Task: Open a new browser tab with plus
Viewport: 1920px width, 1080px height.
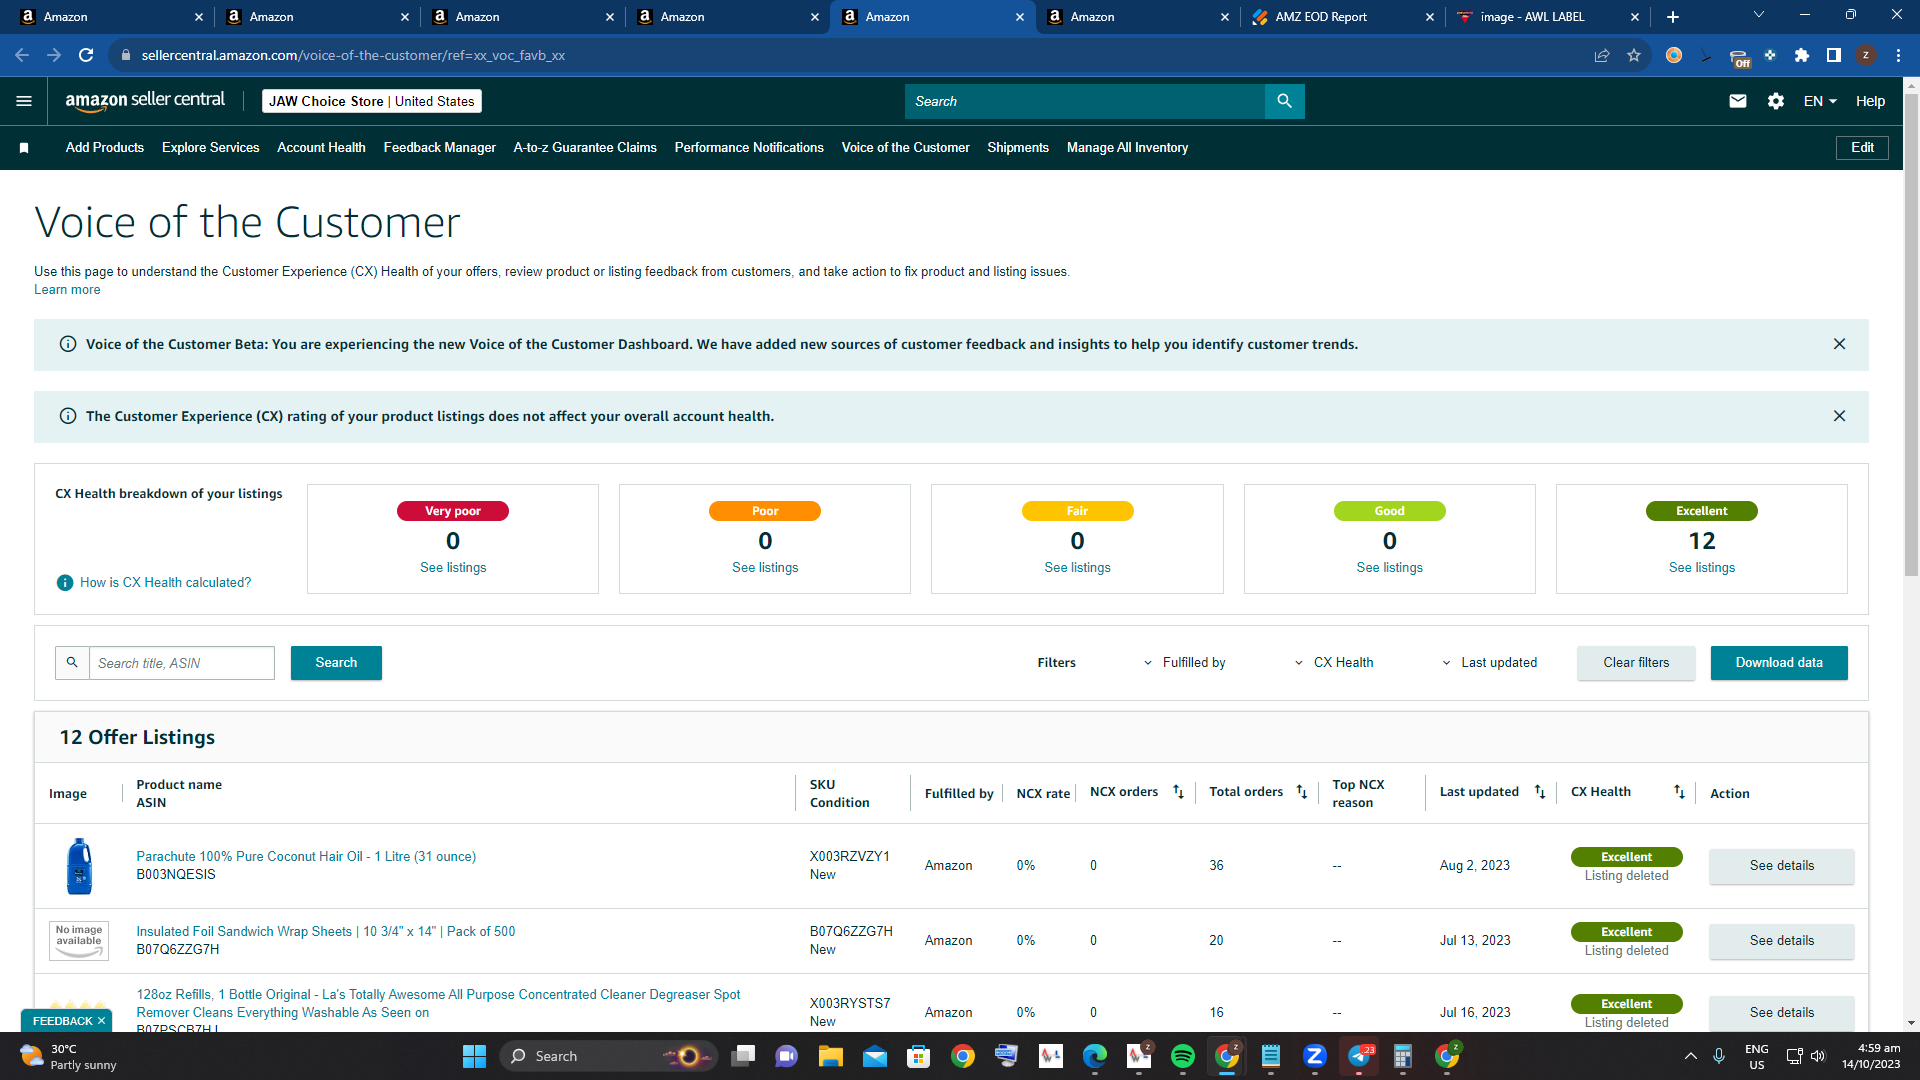Action: 1673,17
